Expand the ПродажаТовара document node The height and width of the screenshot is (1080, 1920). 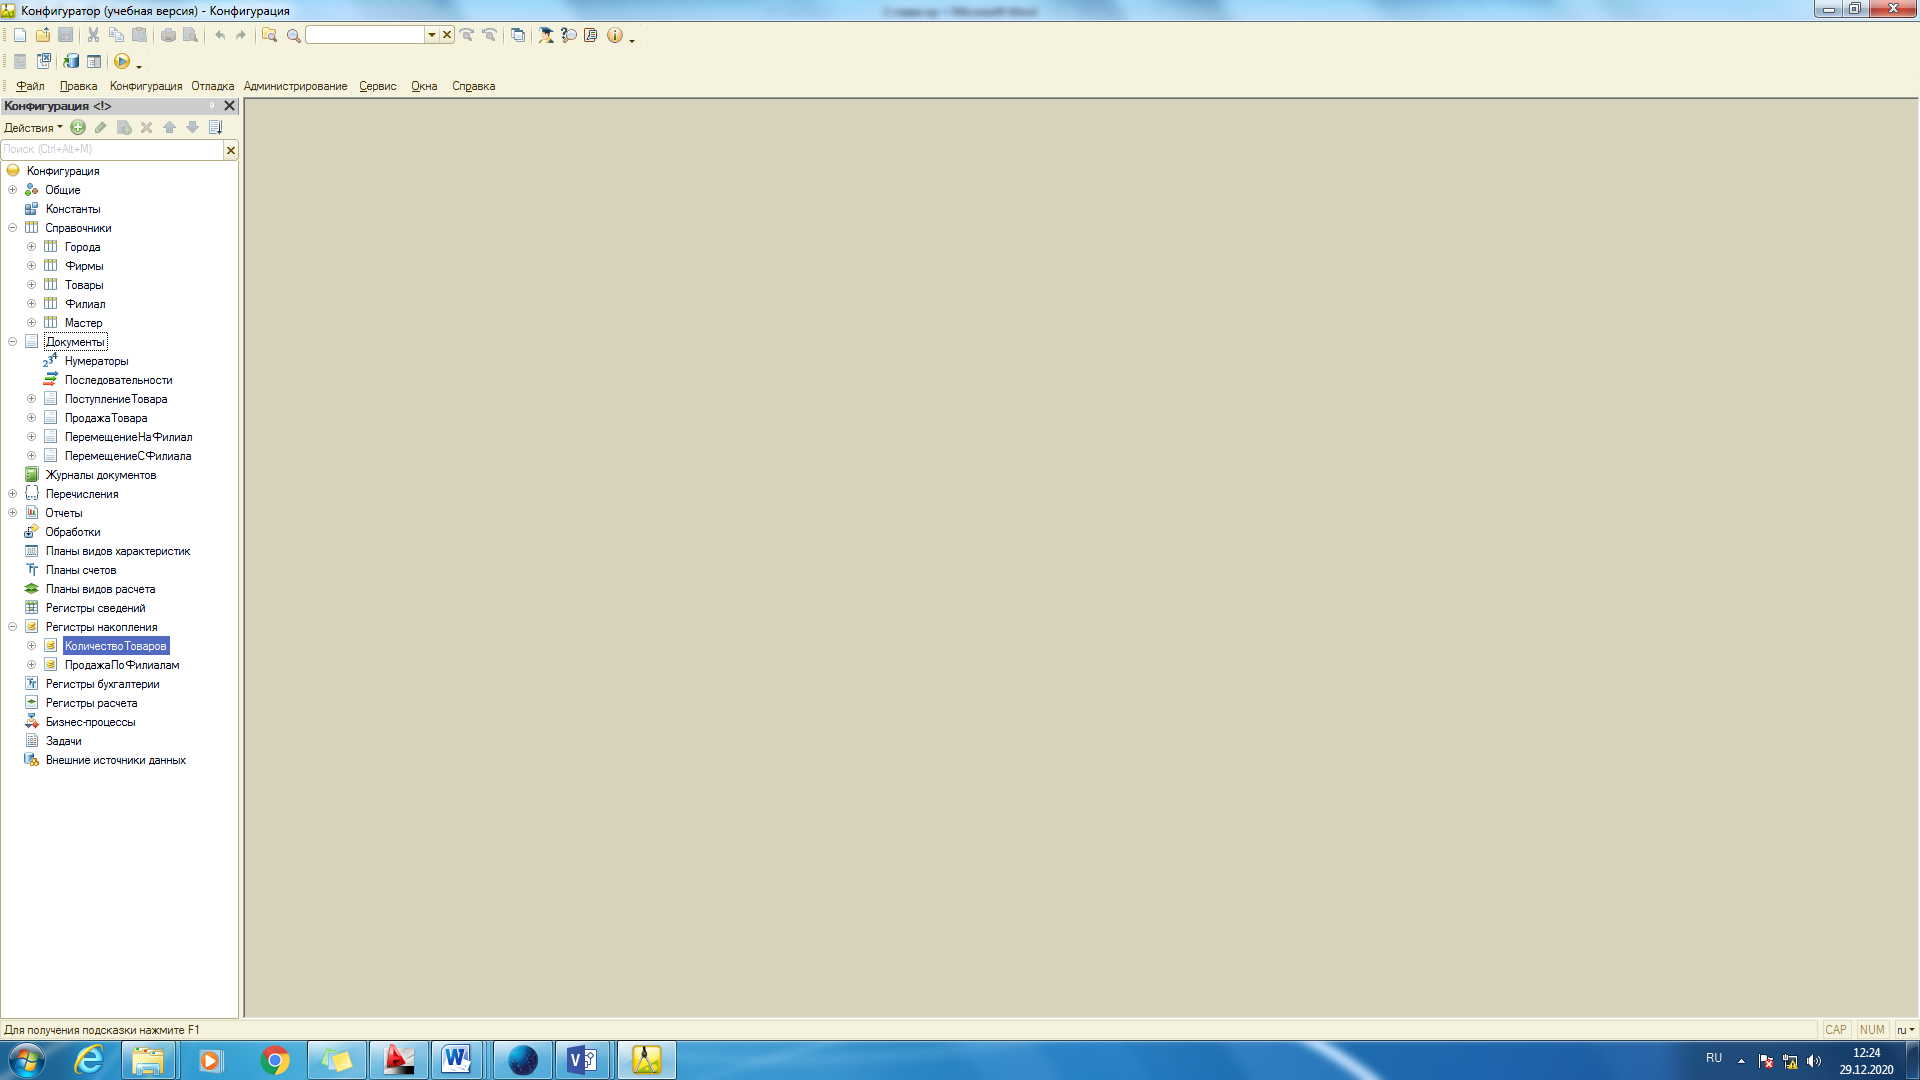(32, 418)
